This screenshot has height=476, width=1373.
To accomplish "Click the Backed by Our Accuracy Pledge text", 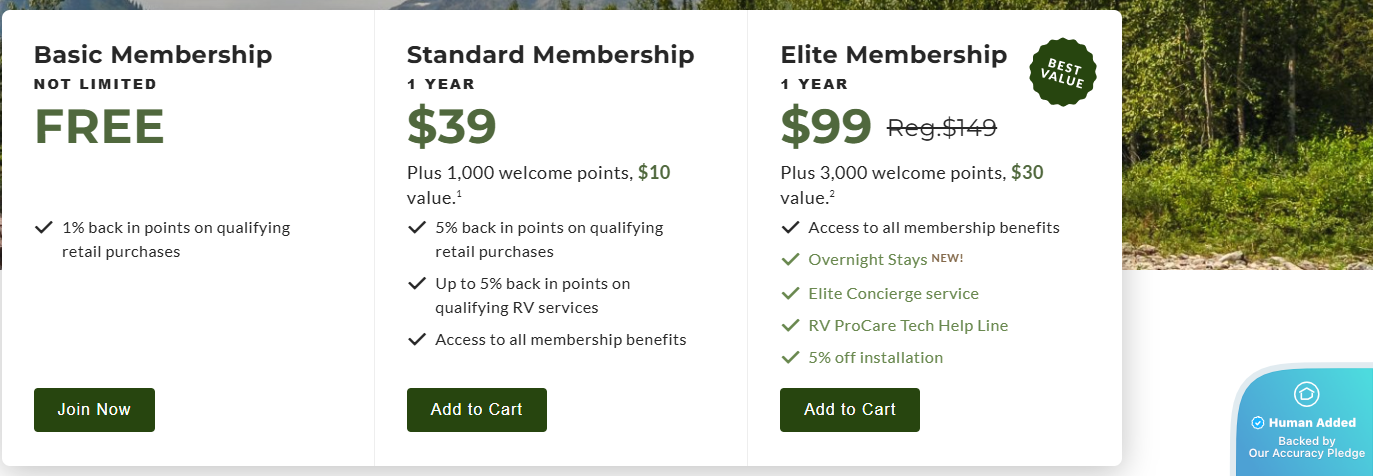I will tap(1306, 447).
